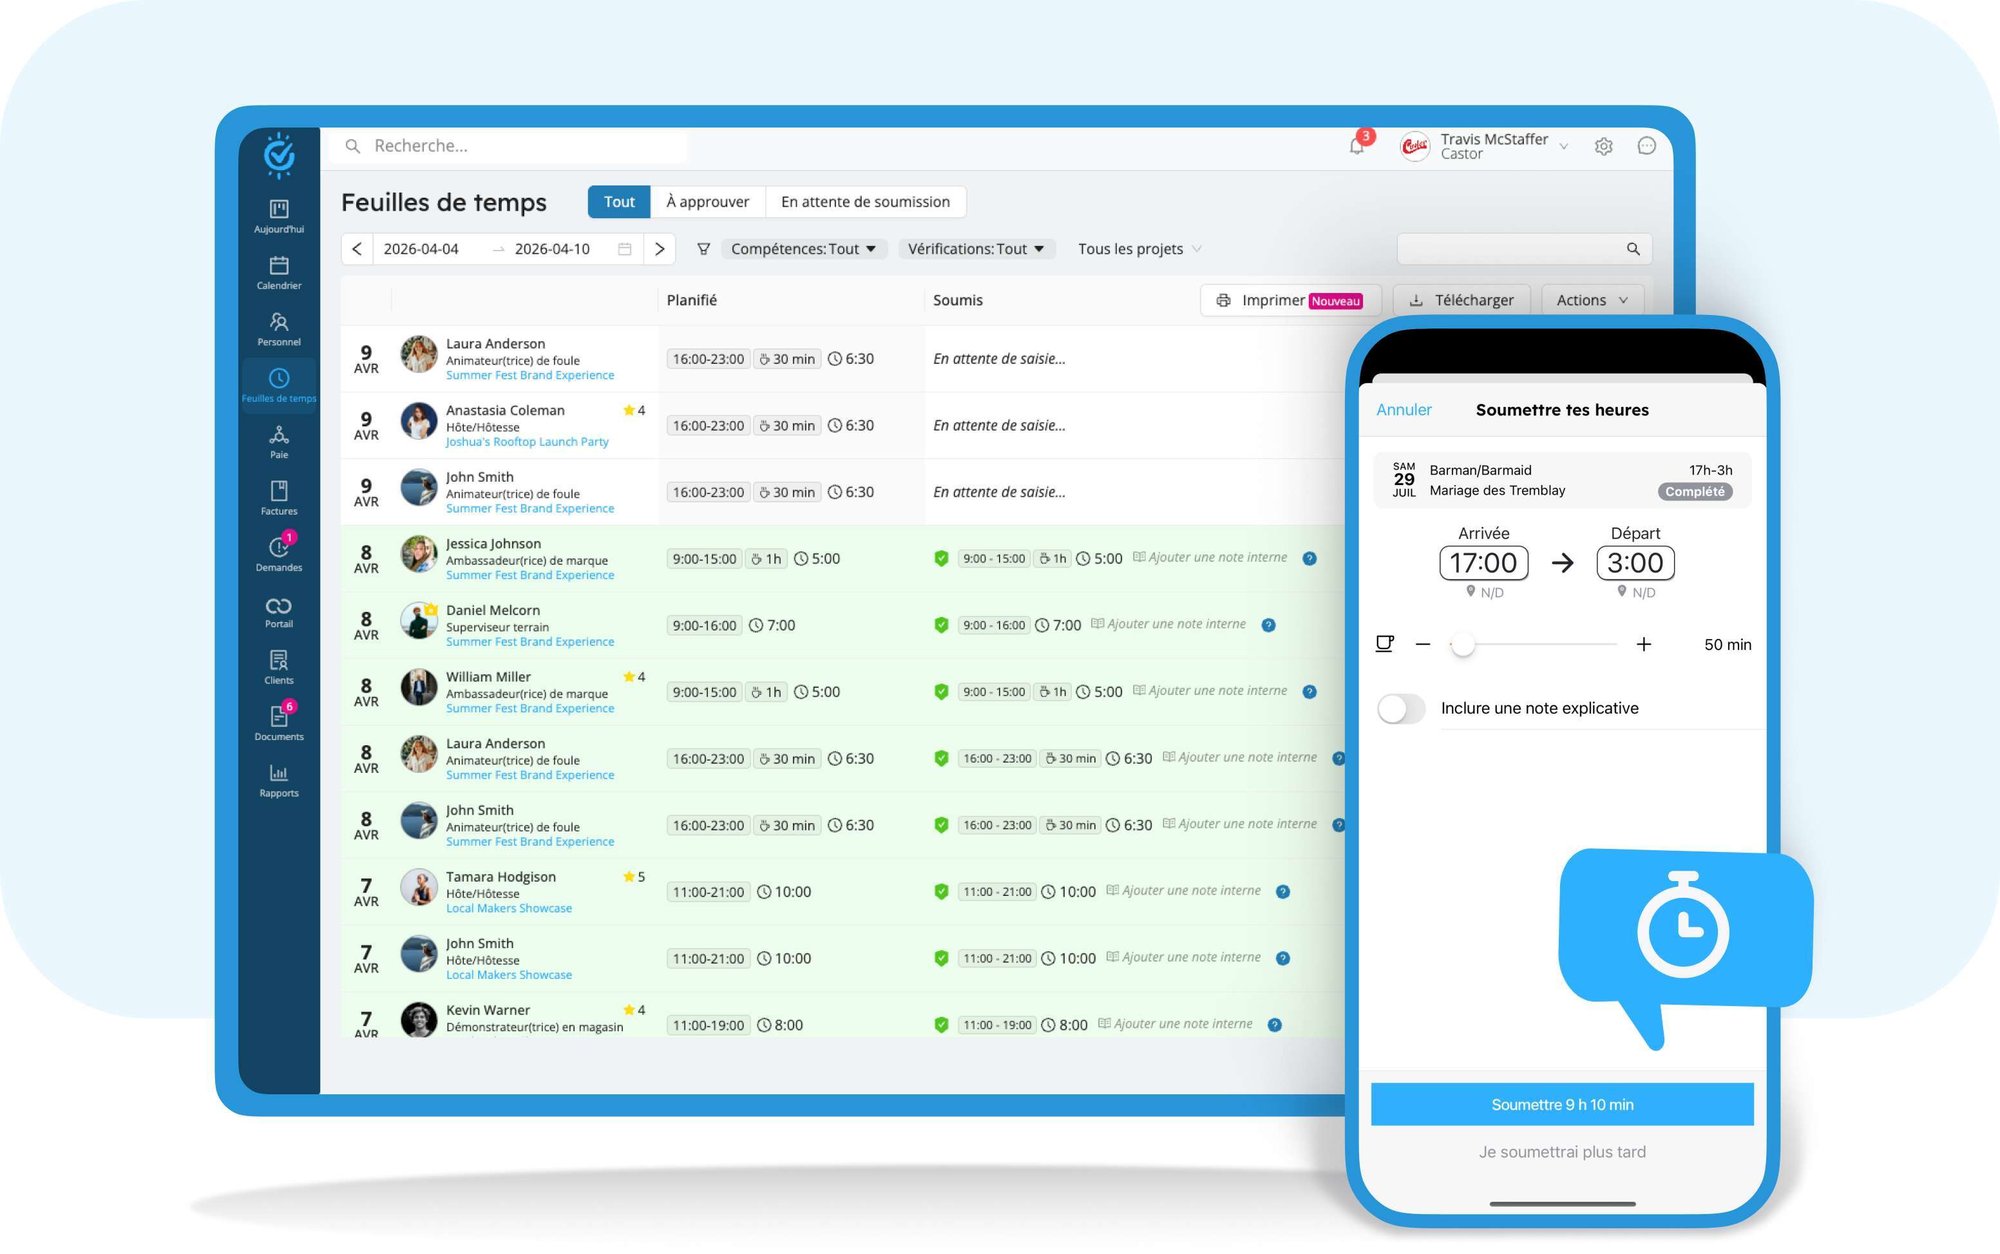Viewport: 2000px width, 1254px height.
Task: Select the En attente de soumission tab
Action: pyautogui.click(x=866, y=201)
